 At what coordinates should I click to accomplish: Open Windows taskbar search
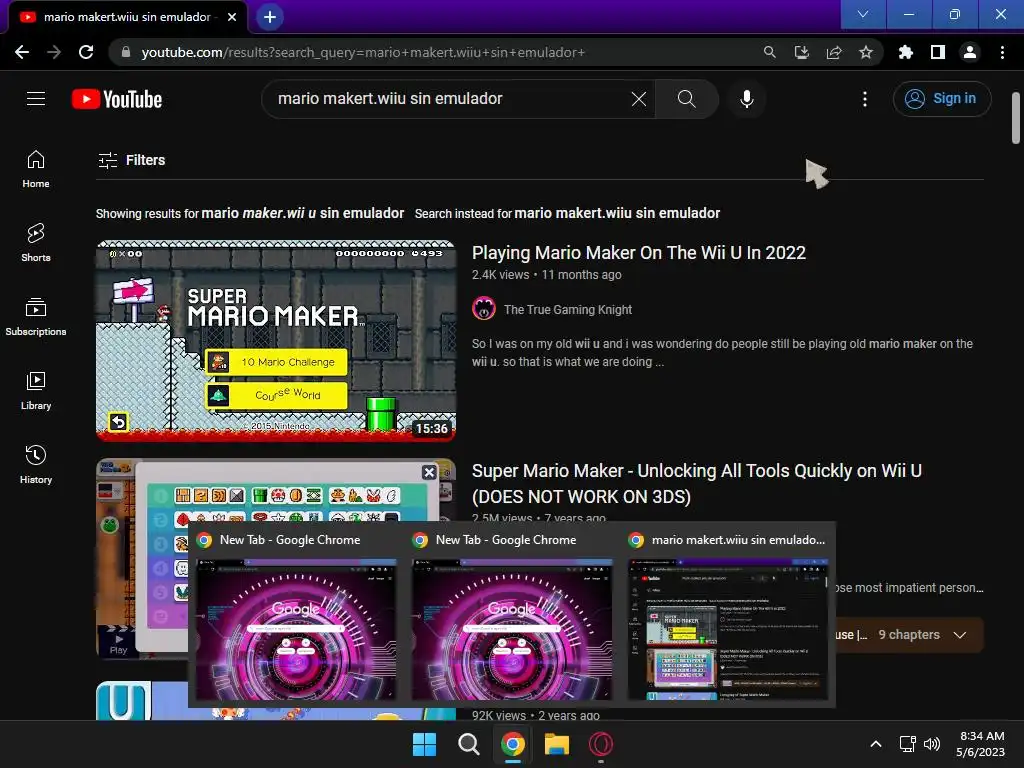click(468, 744)
